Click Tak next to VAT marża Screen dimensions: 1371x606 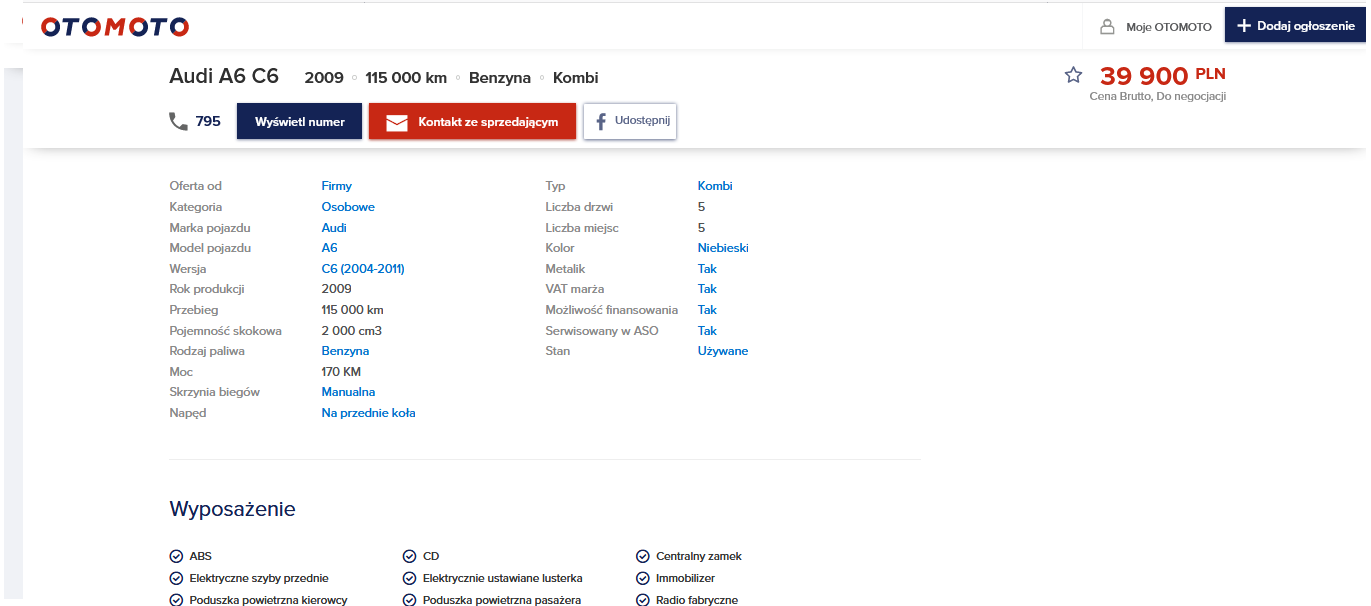click(707, 289)
